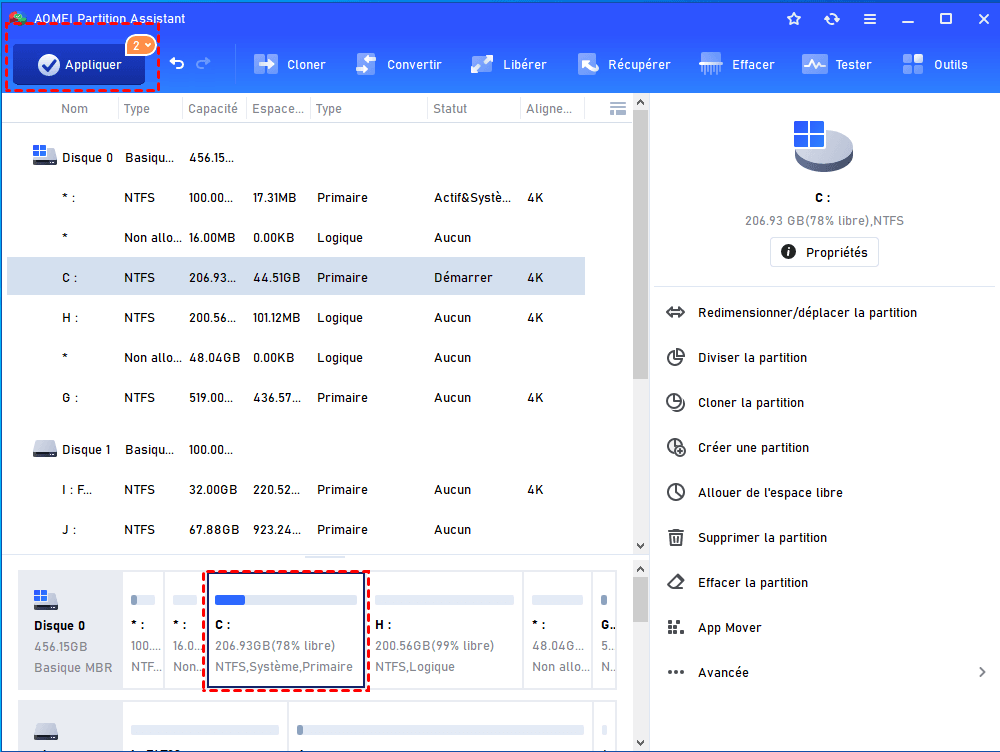Click the eraser wipe partition icon
The height and width of the screenshot is (752, 1000).
(x=675, y=582)
